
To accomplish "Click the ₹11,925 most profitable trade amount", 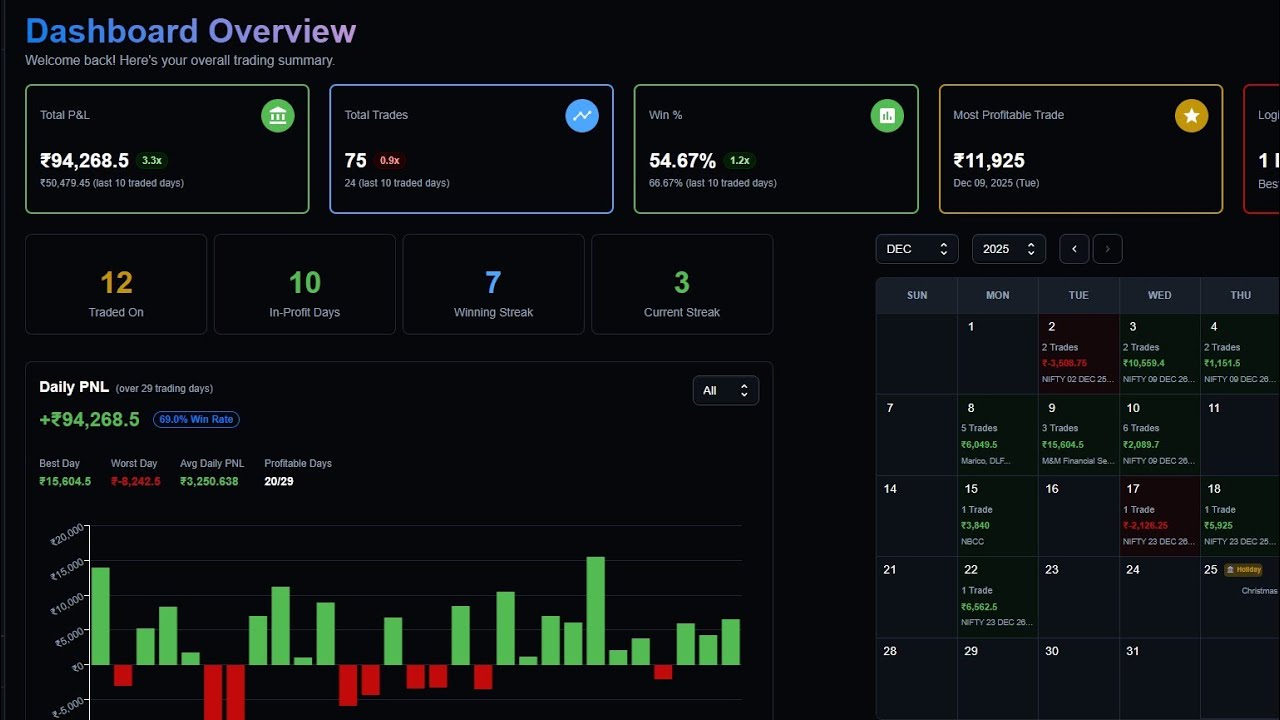I will tap(989, 160).
